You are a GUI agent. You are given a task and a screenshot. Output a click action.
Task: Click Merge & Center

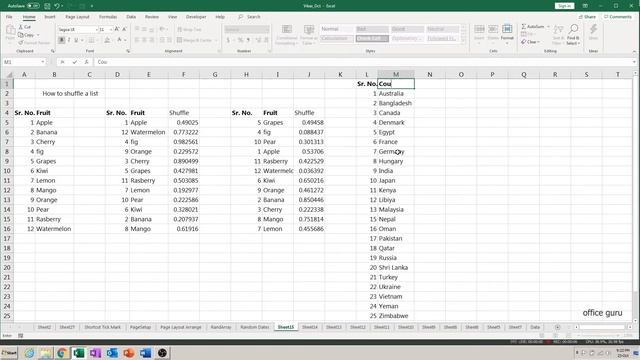(x=194, y=40)
